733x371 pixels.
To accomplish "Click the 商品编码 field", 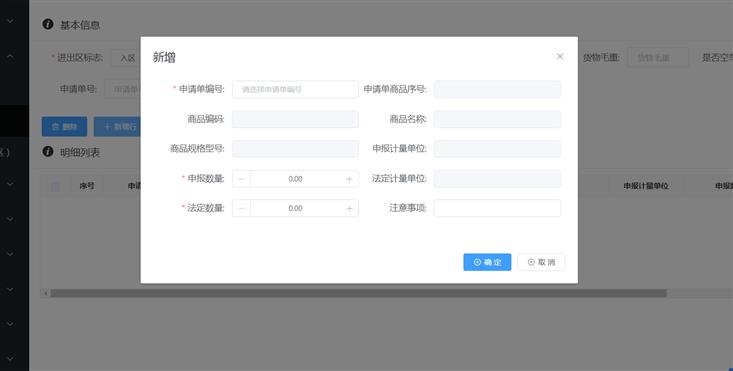I will coord(295,119).
